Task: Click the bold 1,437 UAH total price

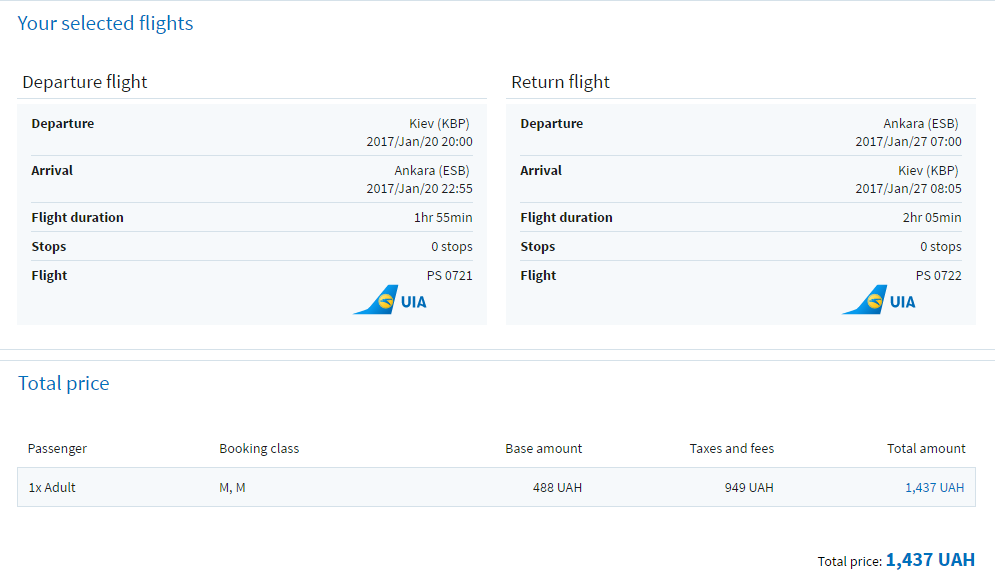Action: pyautogui.click(x=930, y=560)
